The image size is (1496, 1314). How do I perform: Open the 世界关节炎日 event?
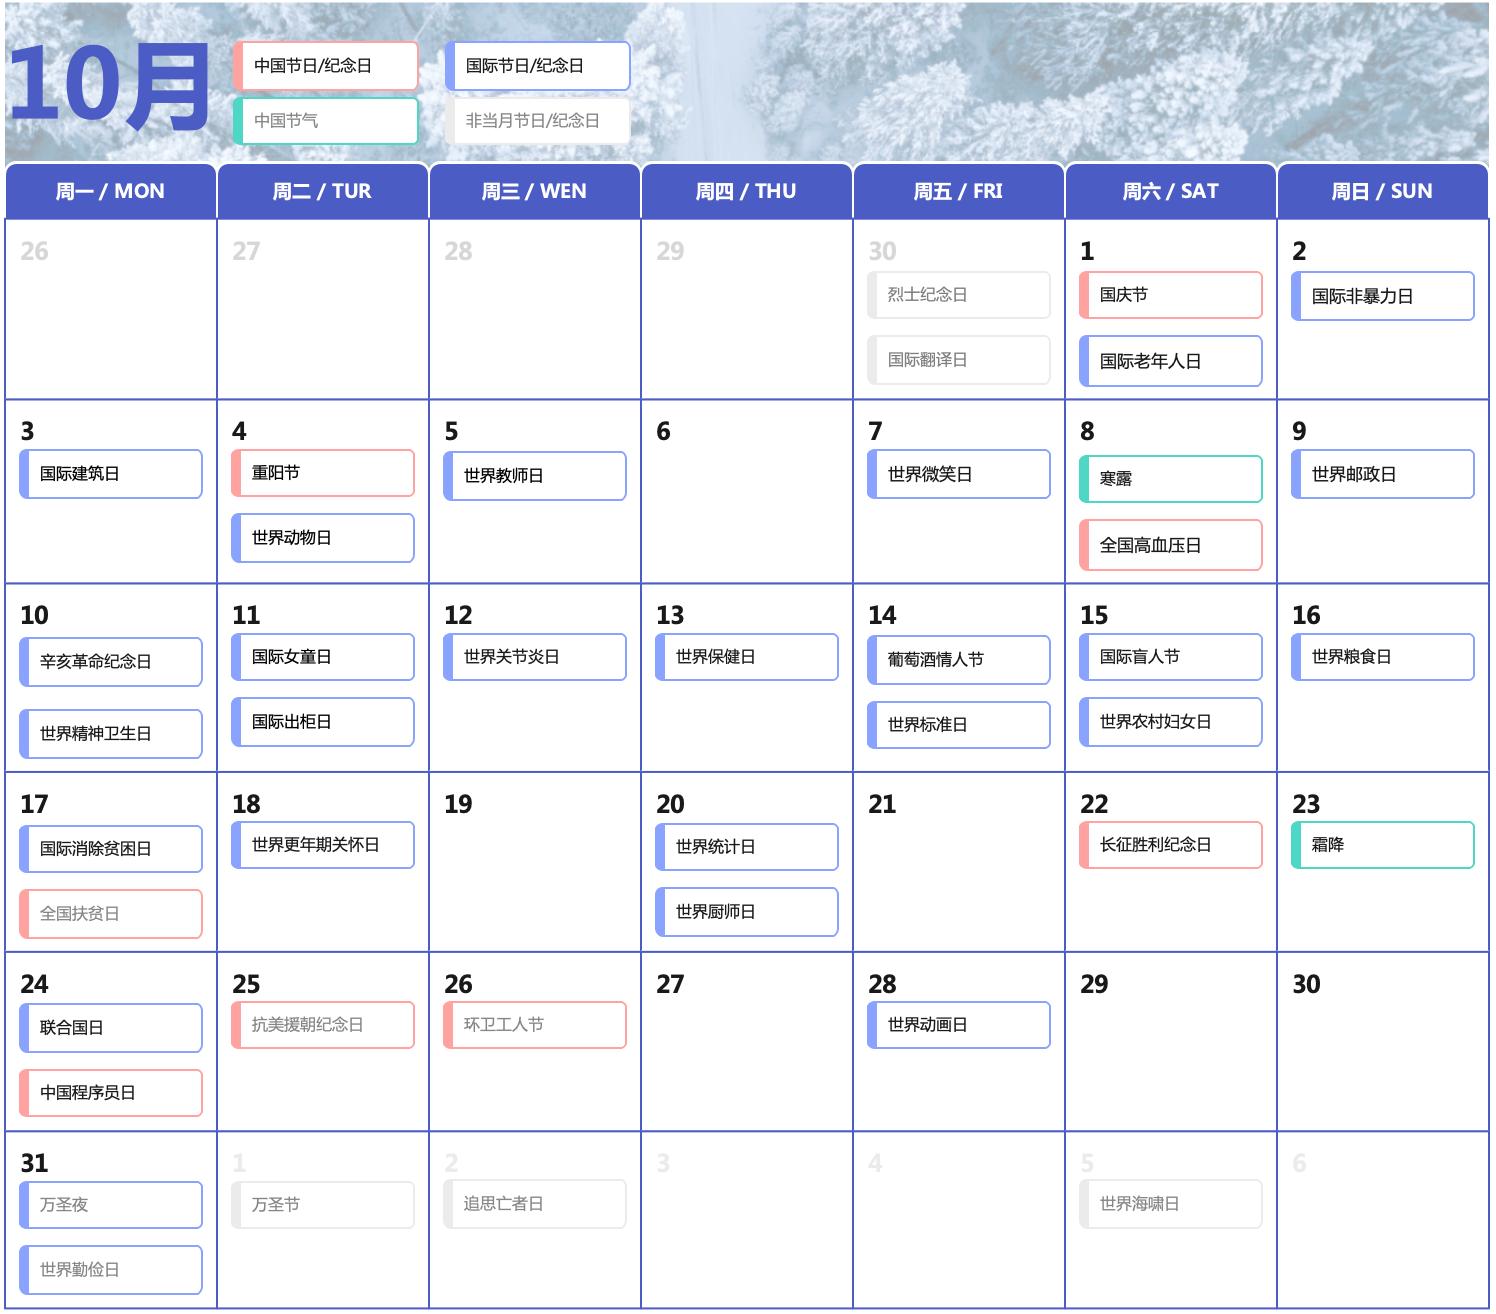click(x=535, y=657)
